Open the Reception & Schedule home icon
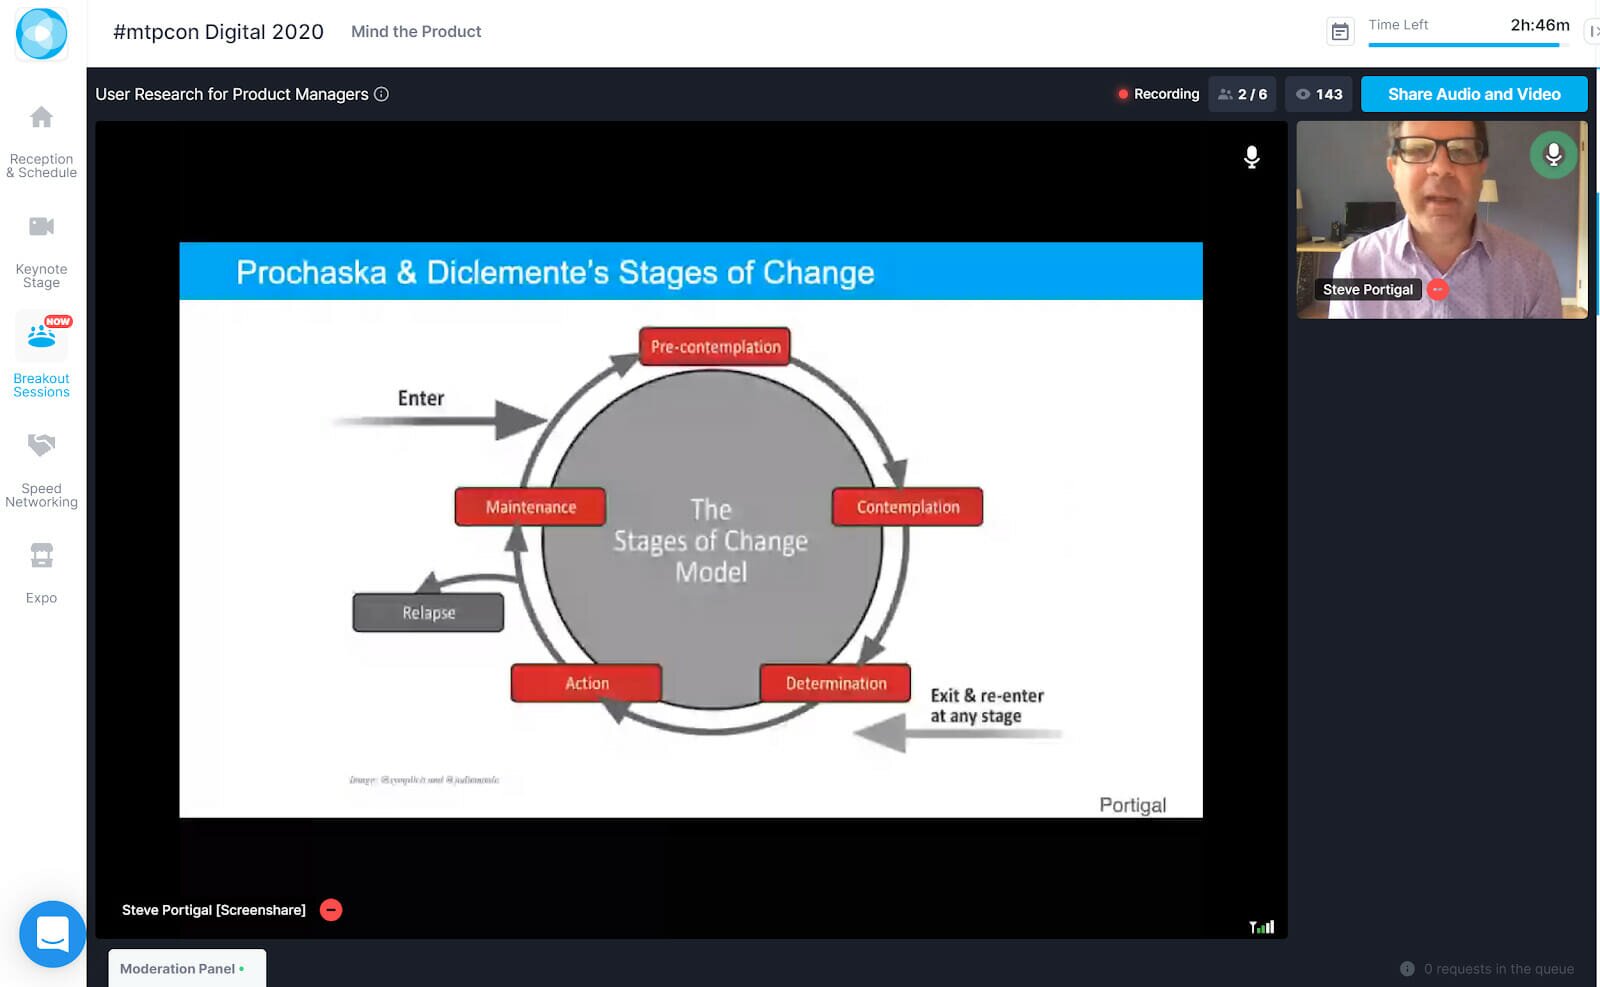The image size is (1600, 987). point(41,119)
